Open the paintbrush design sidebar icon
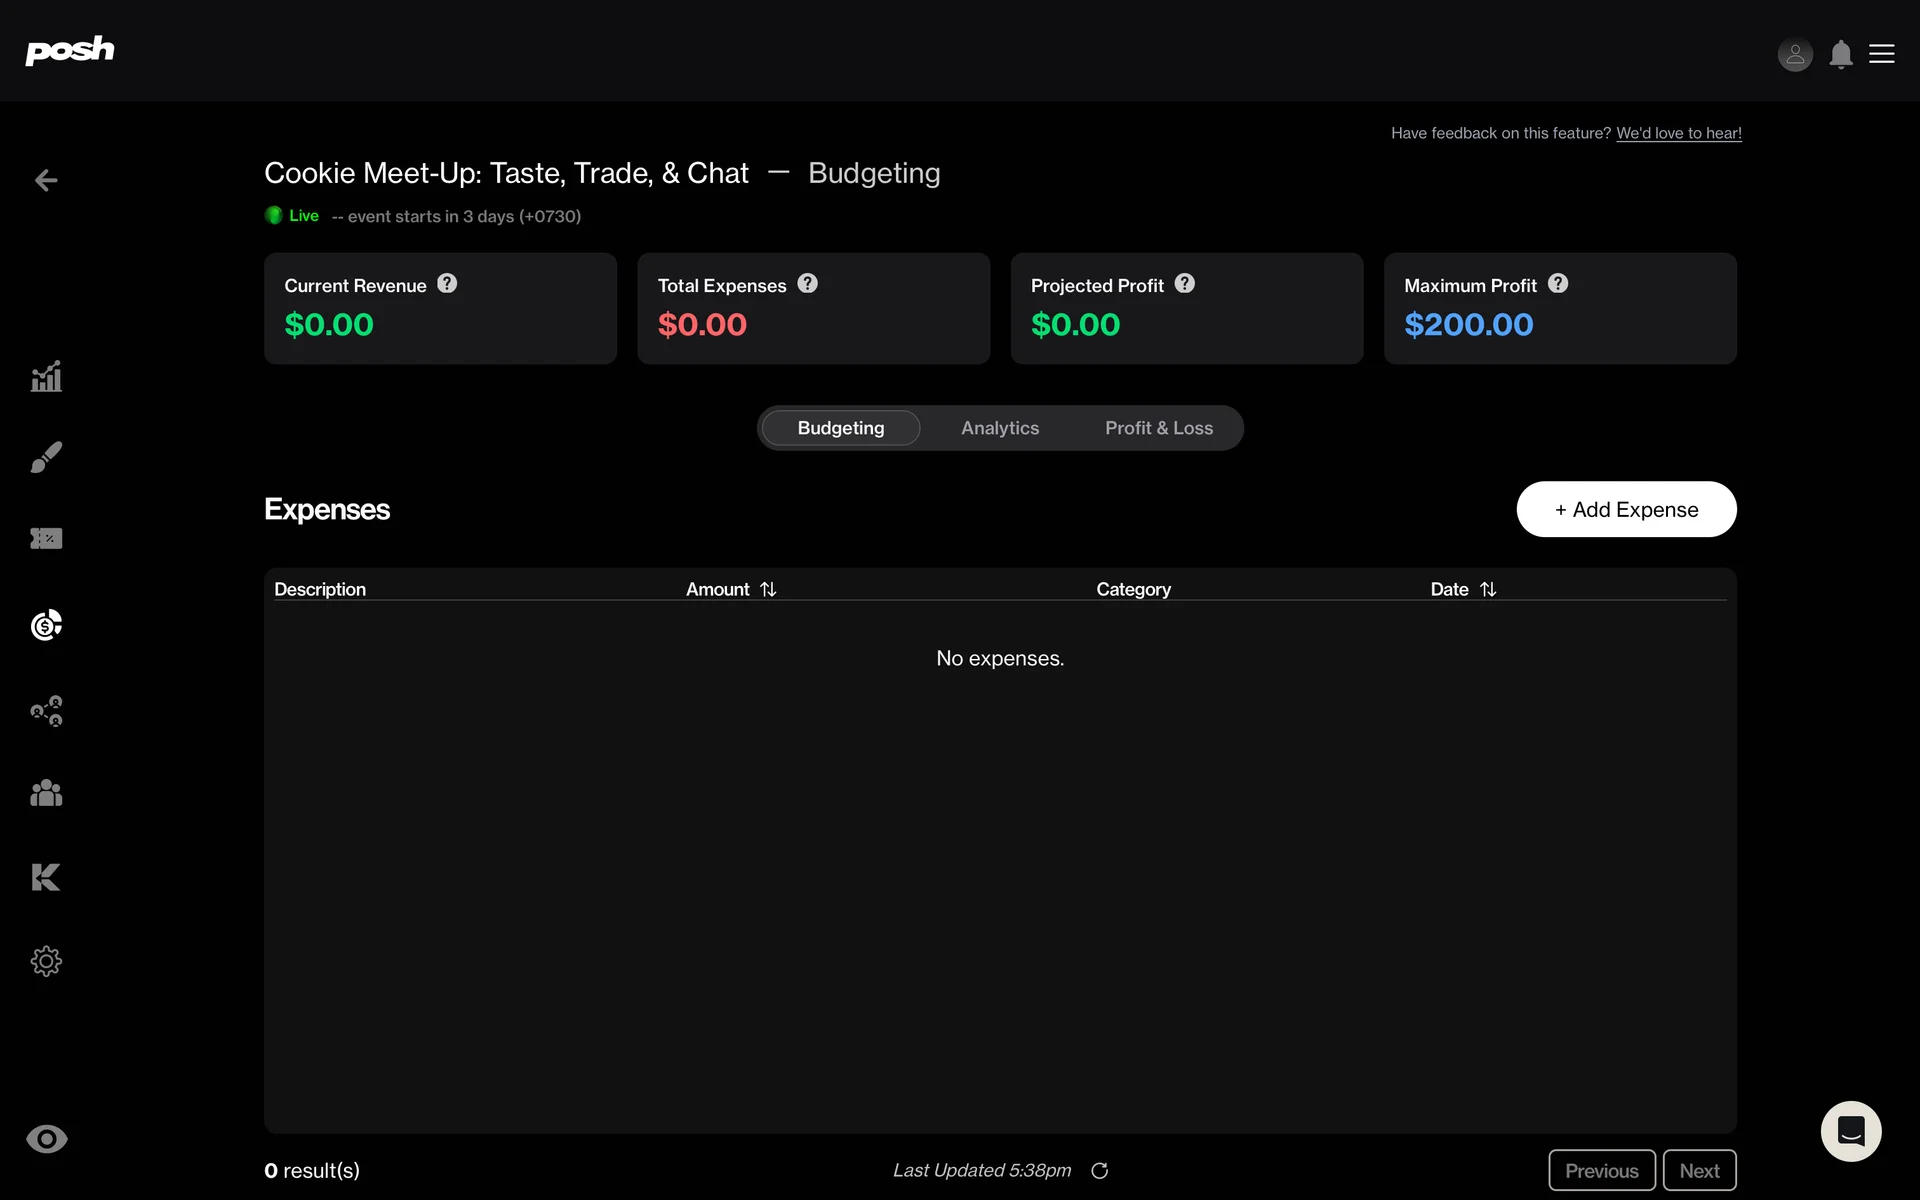The height and width of the screenshot is (1200, 1920). pos(46,457)
